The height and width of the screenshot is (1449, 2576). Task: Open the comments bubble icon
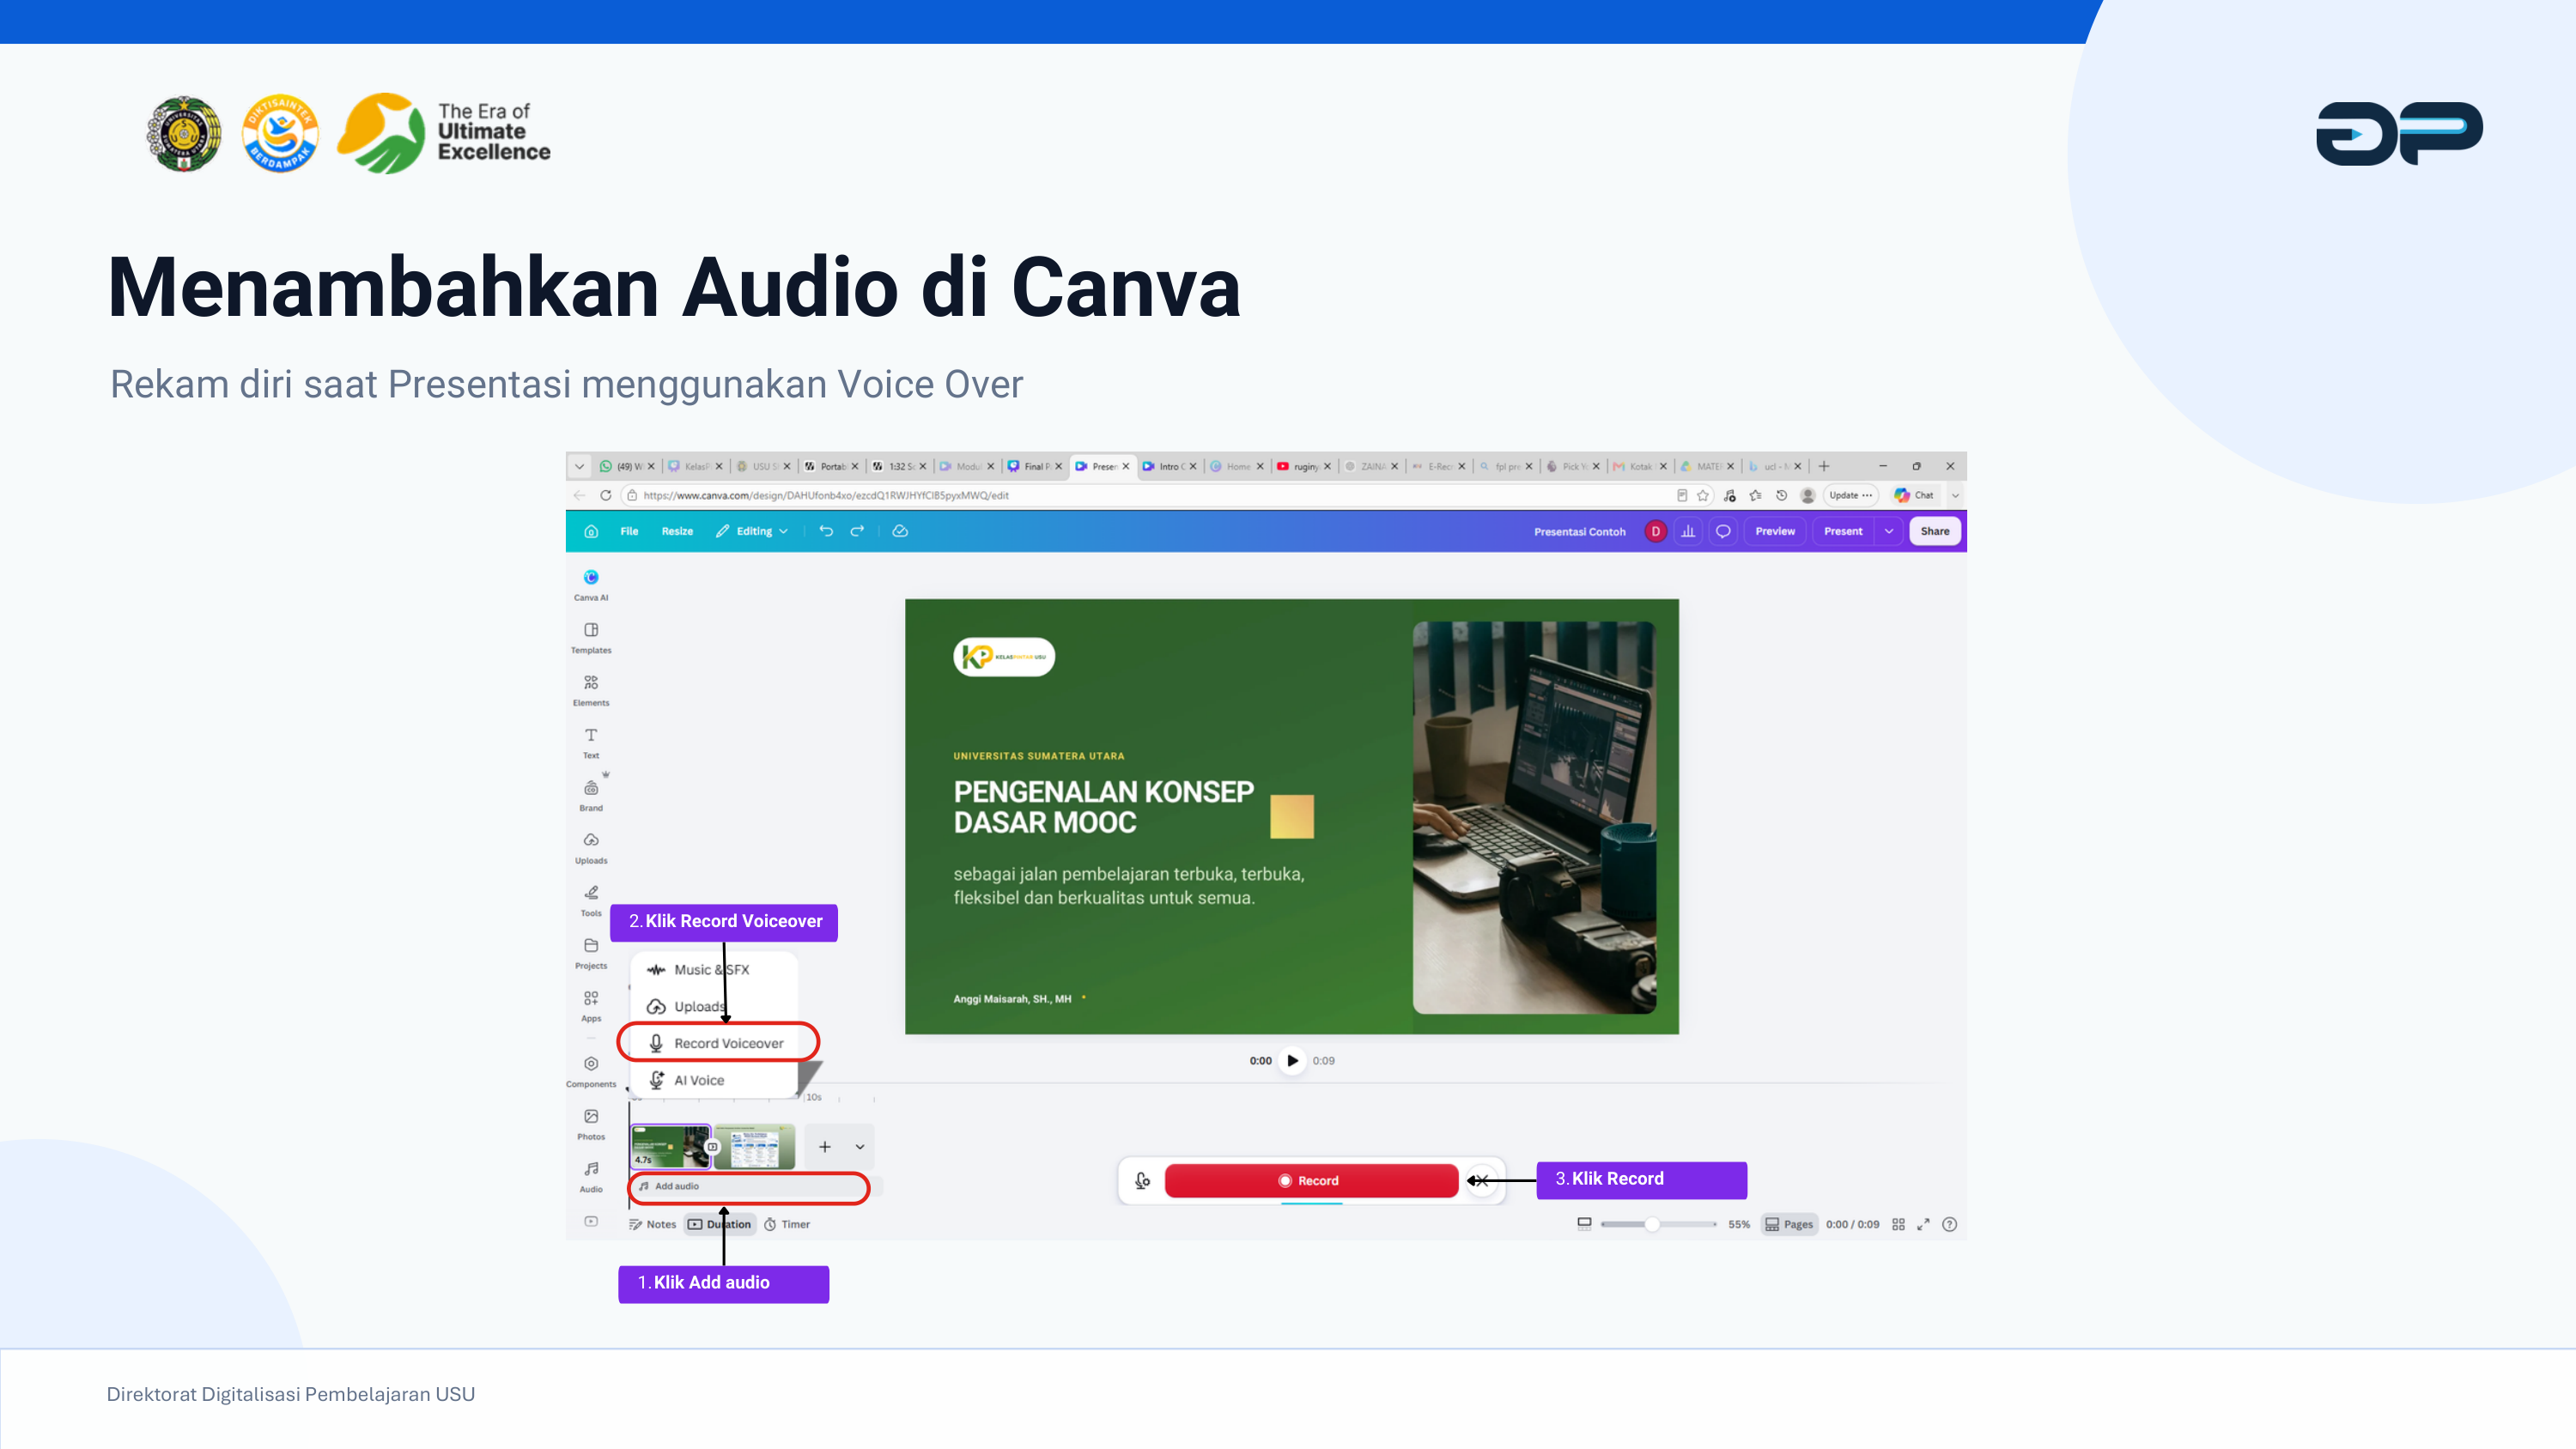[x=1723, y=531]
